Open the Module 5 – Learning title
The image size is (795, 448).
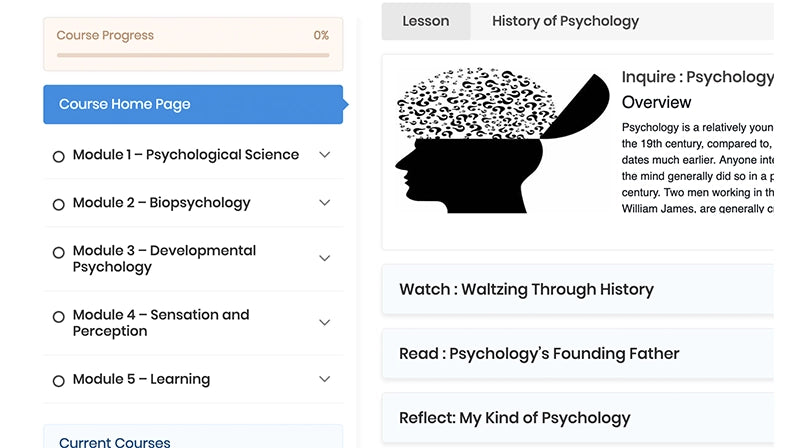pyautogui.click(x=141, y=379)
